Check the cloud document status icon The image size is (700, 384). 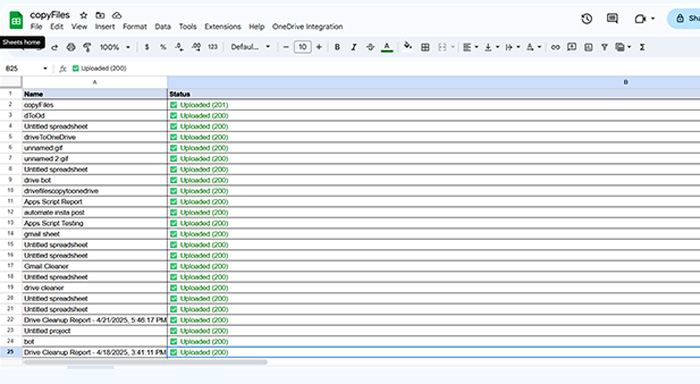click(x=117, y=15)
